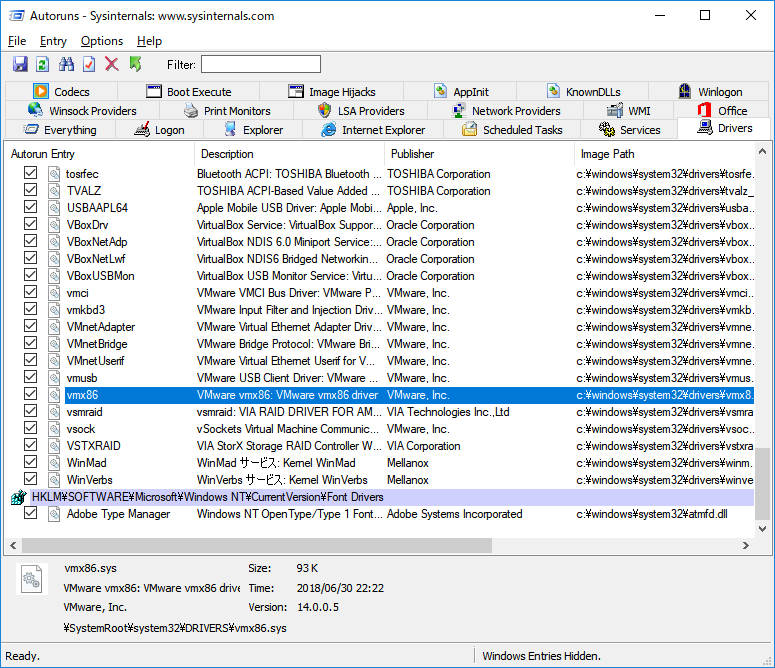The width and height of the screenshot is (775, 668).
Task: Open the Codecs tab
Action: click(x=61, y=92)
